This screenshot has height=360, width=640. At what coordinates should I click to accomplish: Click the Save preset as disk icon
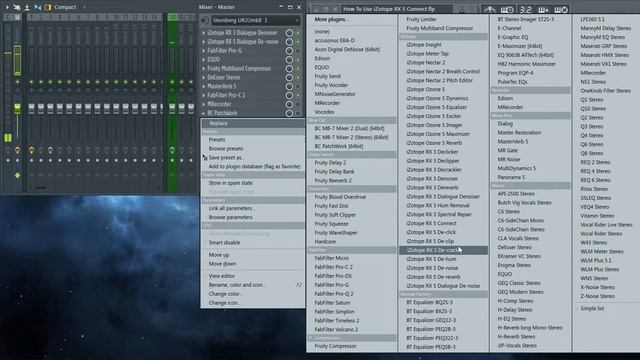coord(205,158)
